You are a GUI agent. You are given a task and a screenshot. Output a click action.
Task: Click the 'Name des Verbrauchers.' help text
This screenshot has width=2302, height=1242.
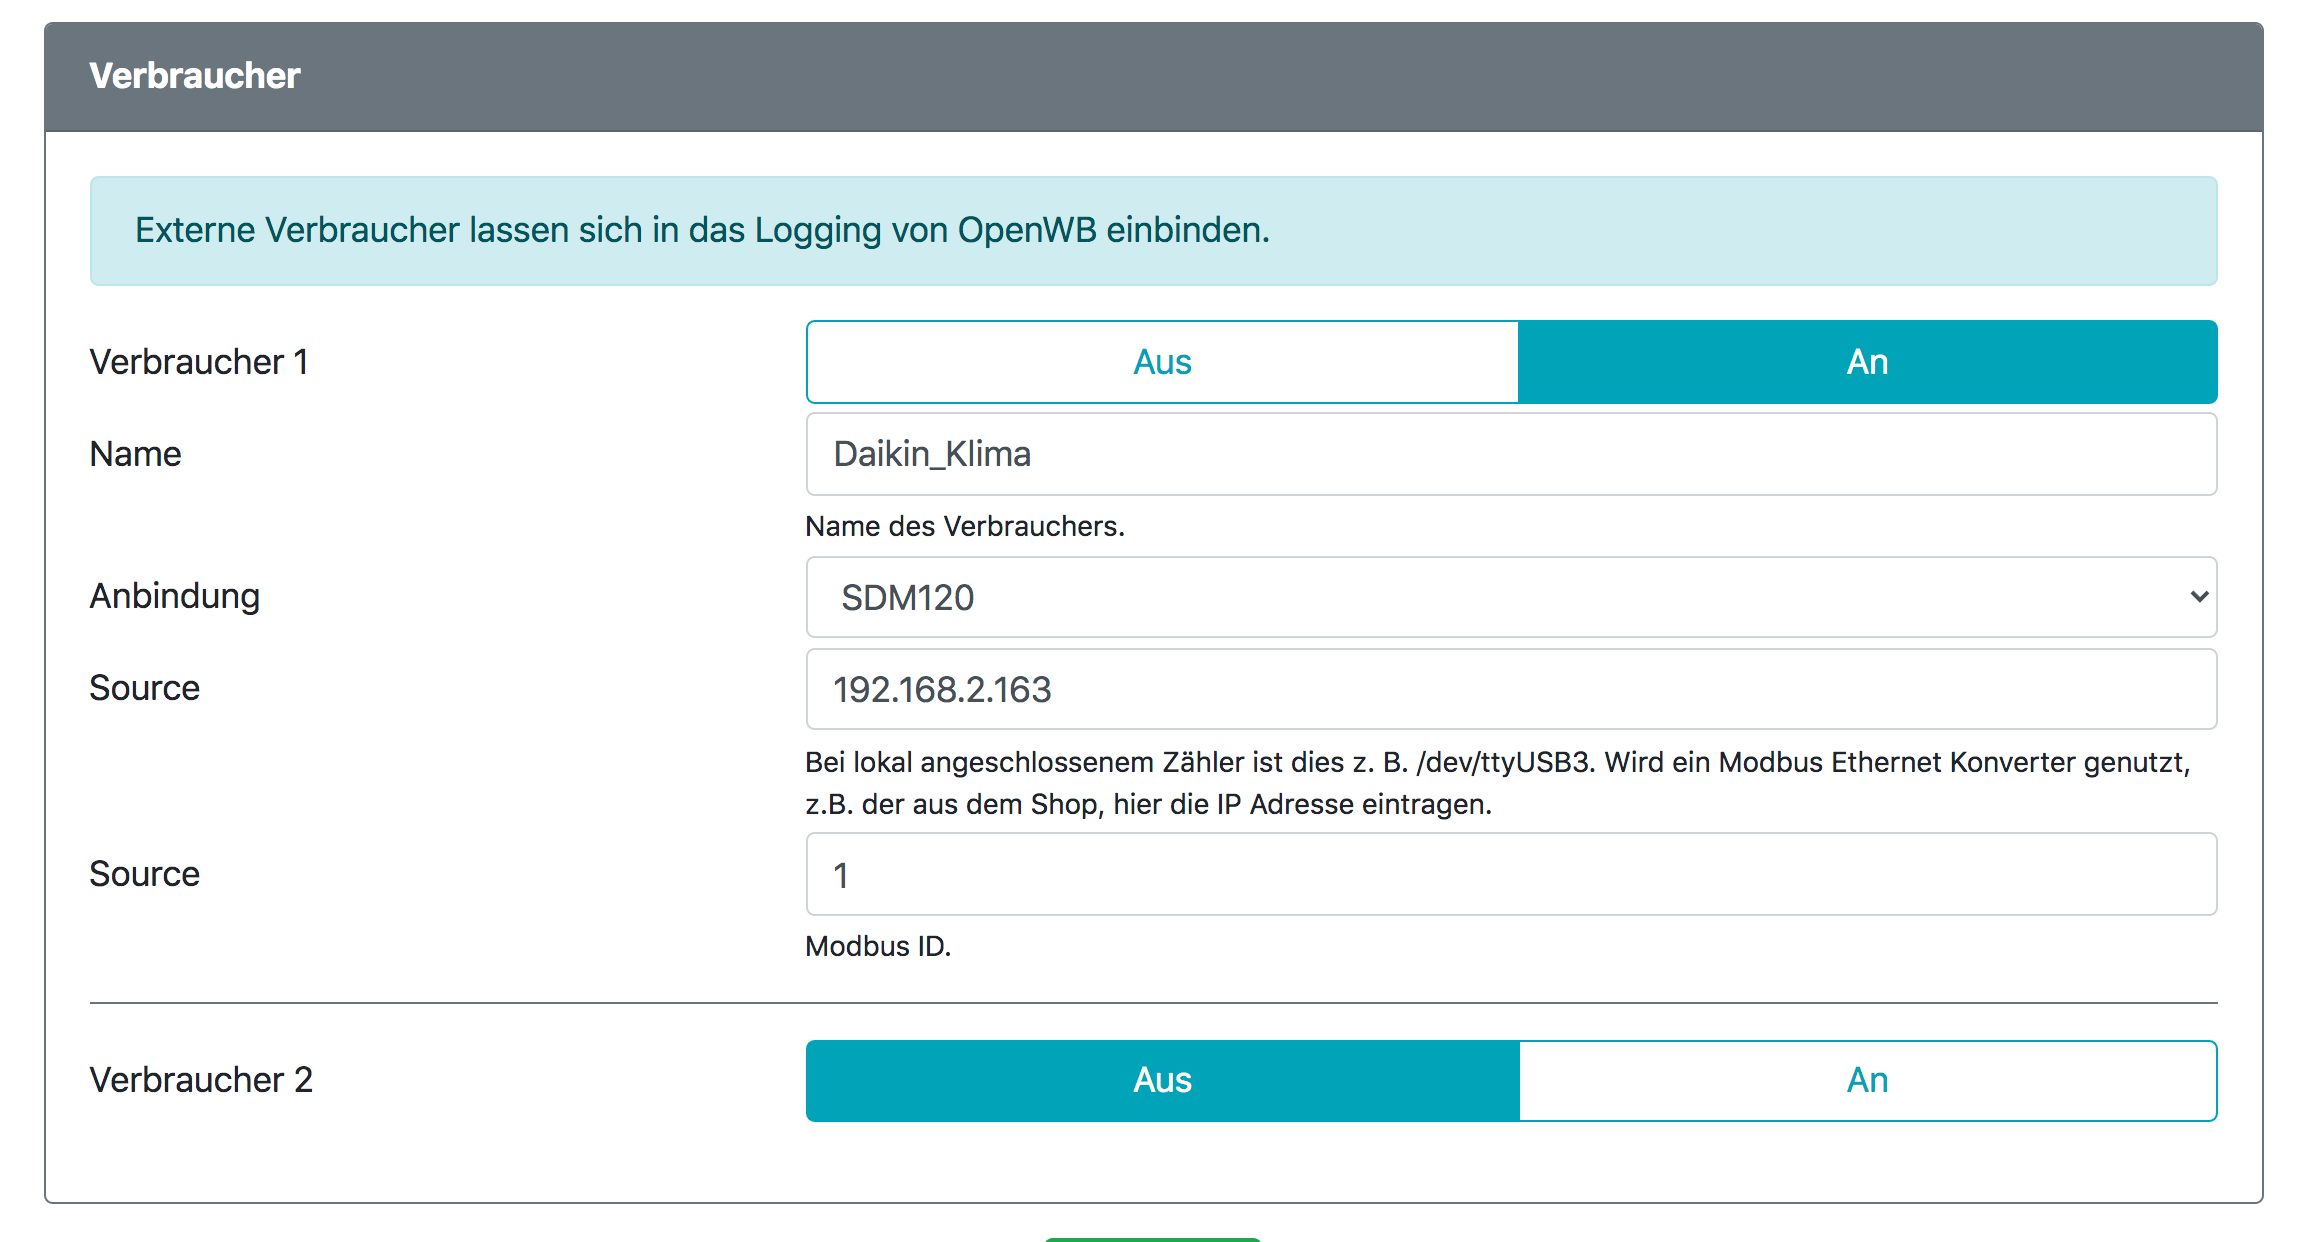pyautogui.click(x=965, y=526)
